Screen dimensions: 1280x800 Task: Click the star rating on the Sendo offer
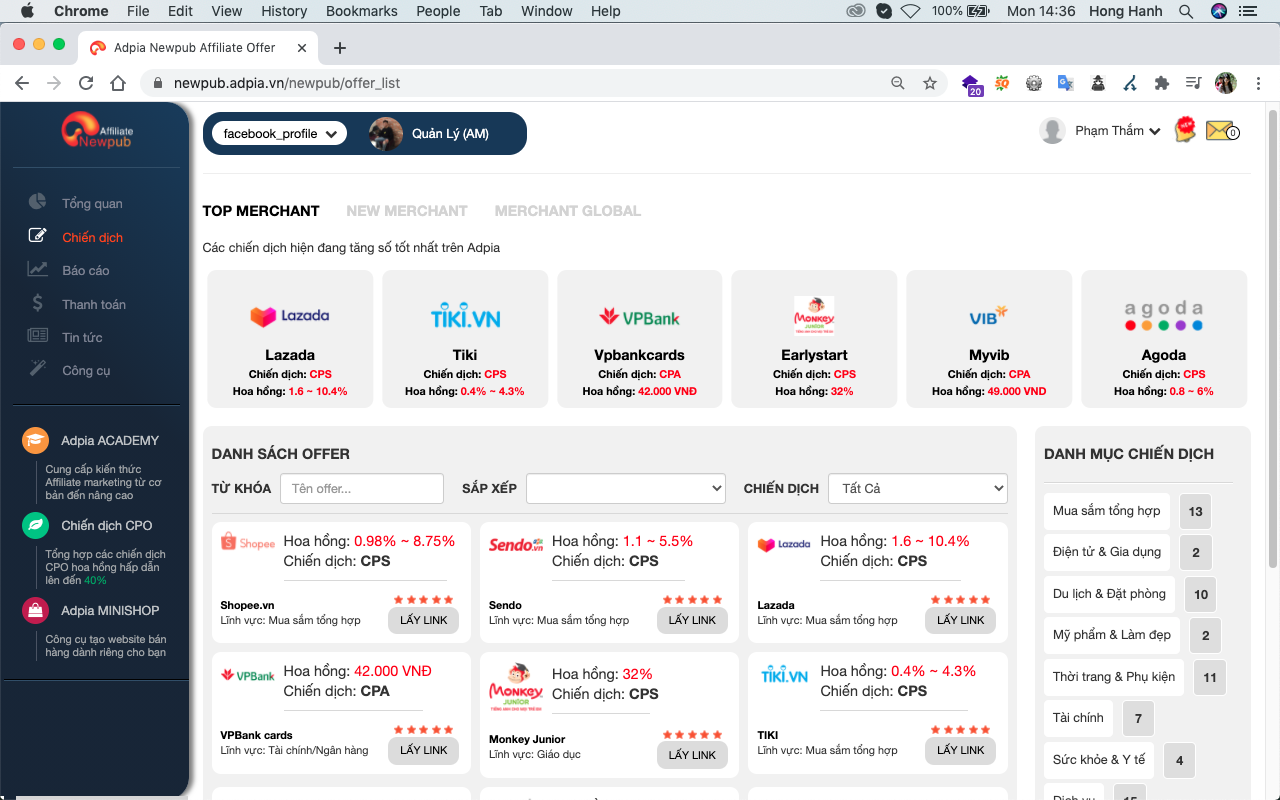(692, 599)
